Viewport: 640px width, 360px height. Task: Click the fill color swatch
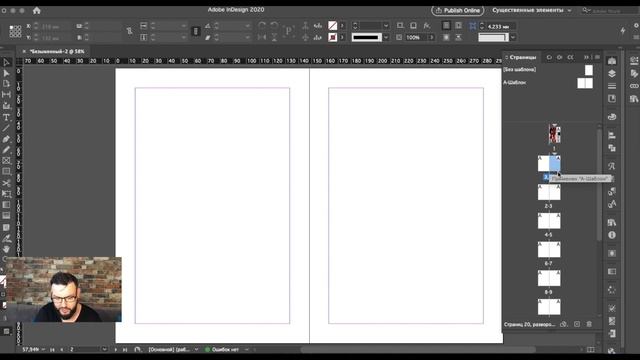(x=333, y=26)
